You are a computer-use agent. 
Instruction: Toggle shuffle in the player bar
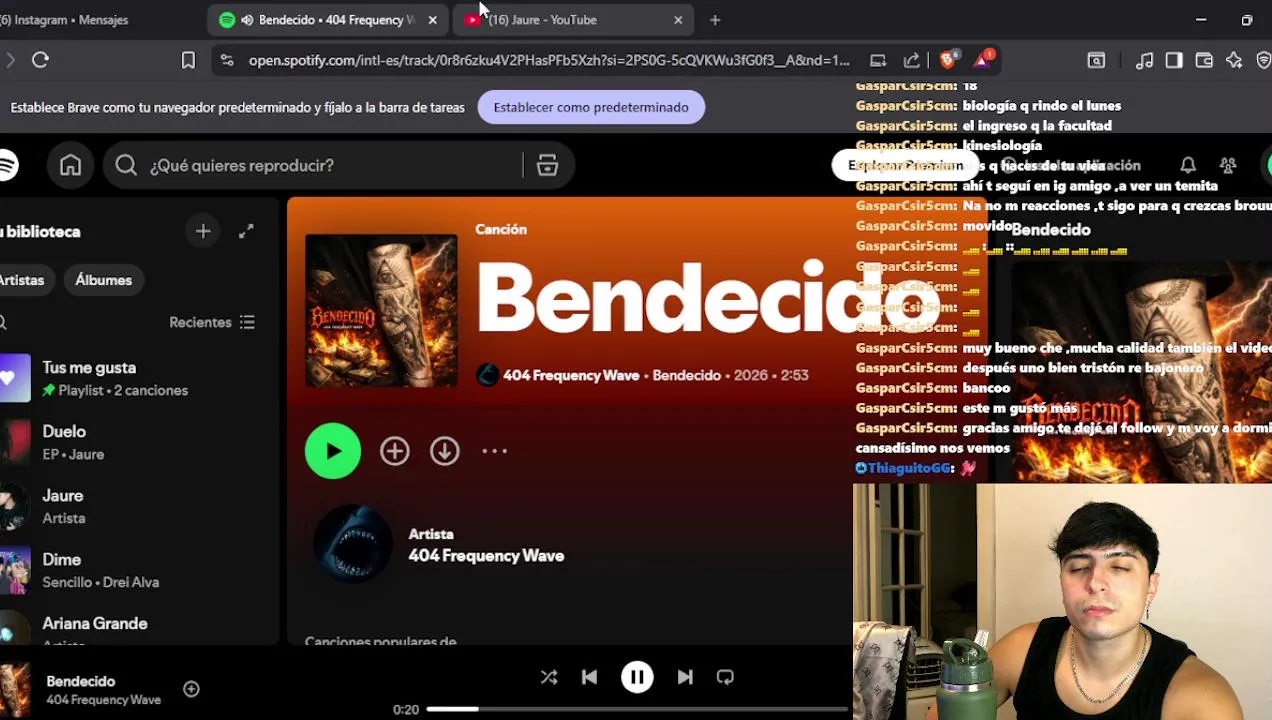point(549,677)
